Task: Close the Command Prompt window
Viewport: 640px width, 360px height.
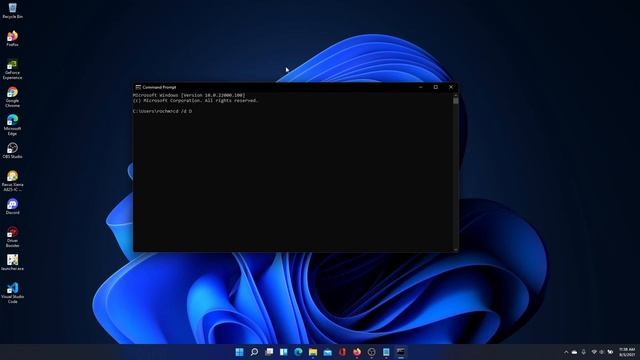Action: tap(451, 87)
